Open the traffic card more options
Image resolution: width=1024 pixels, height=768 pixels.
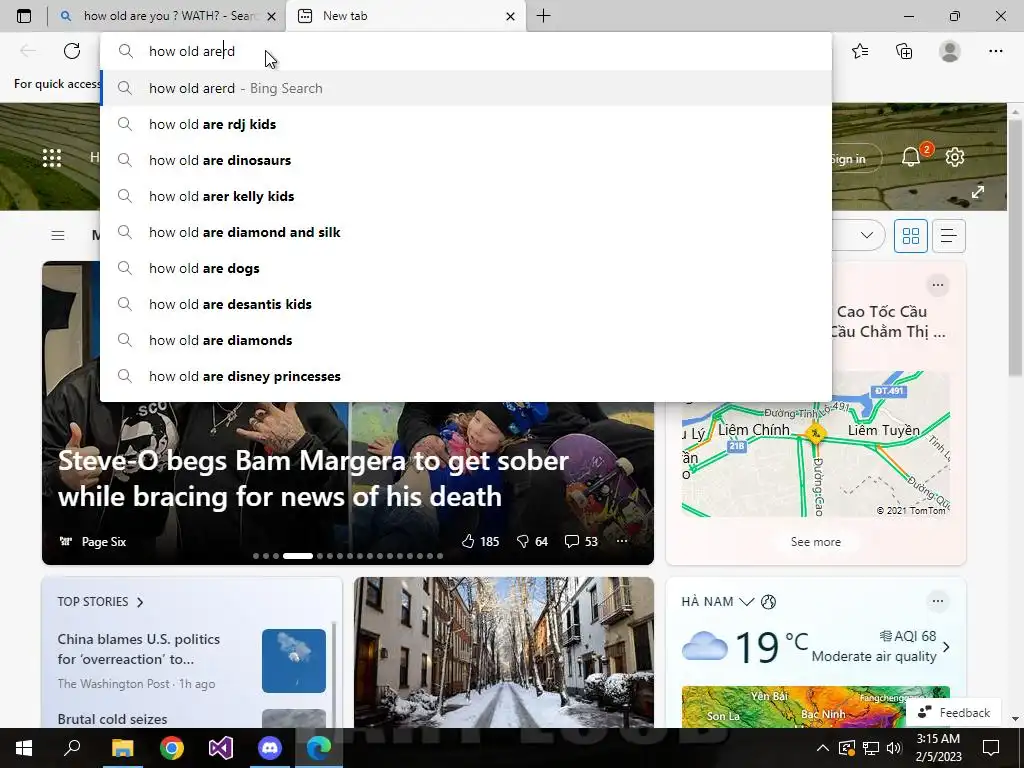click(x=938, y=285)
